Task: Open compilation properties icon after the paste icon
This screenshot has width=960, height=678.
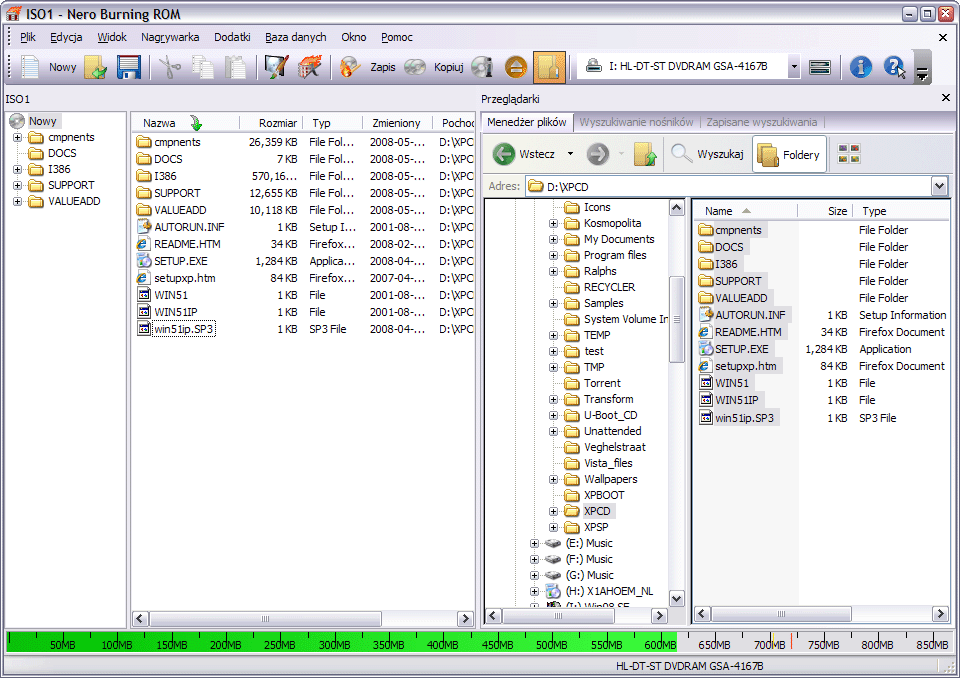Action: tap(276, 67)
